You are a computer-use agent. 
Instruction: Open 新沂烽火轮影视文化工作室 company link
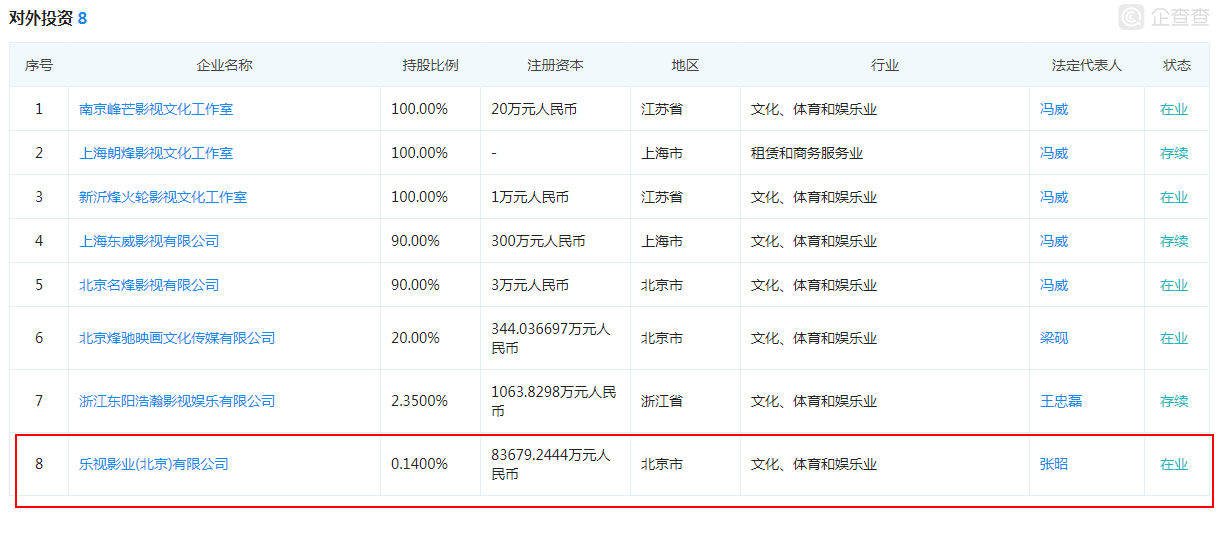click(163, 197)
